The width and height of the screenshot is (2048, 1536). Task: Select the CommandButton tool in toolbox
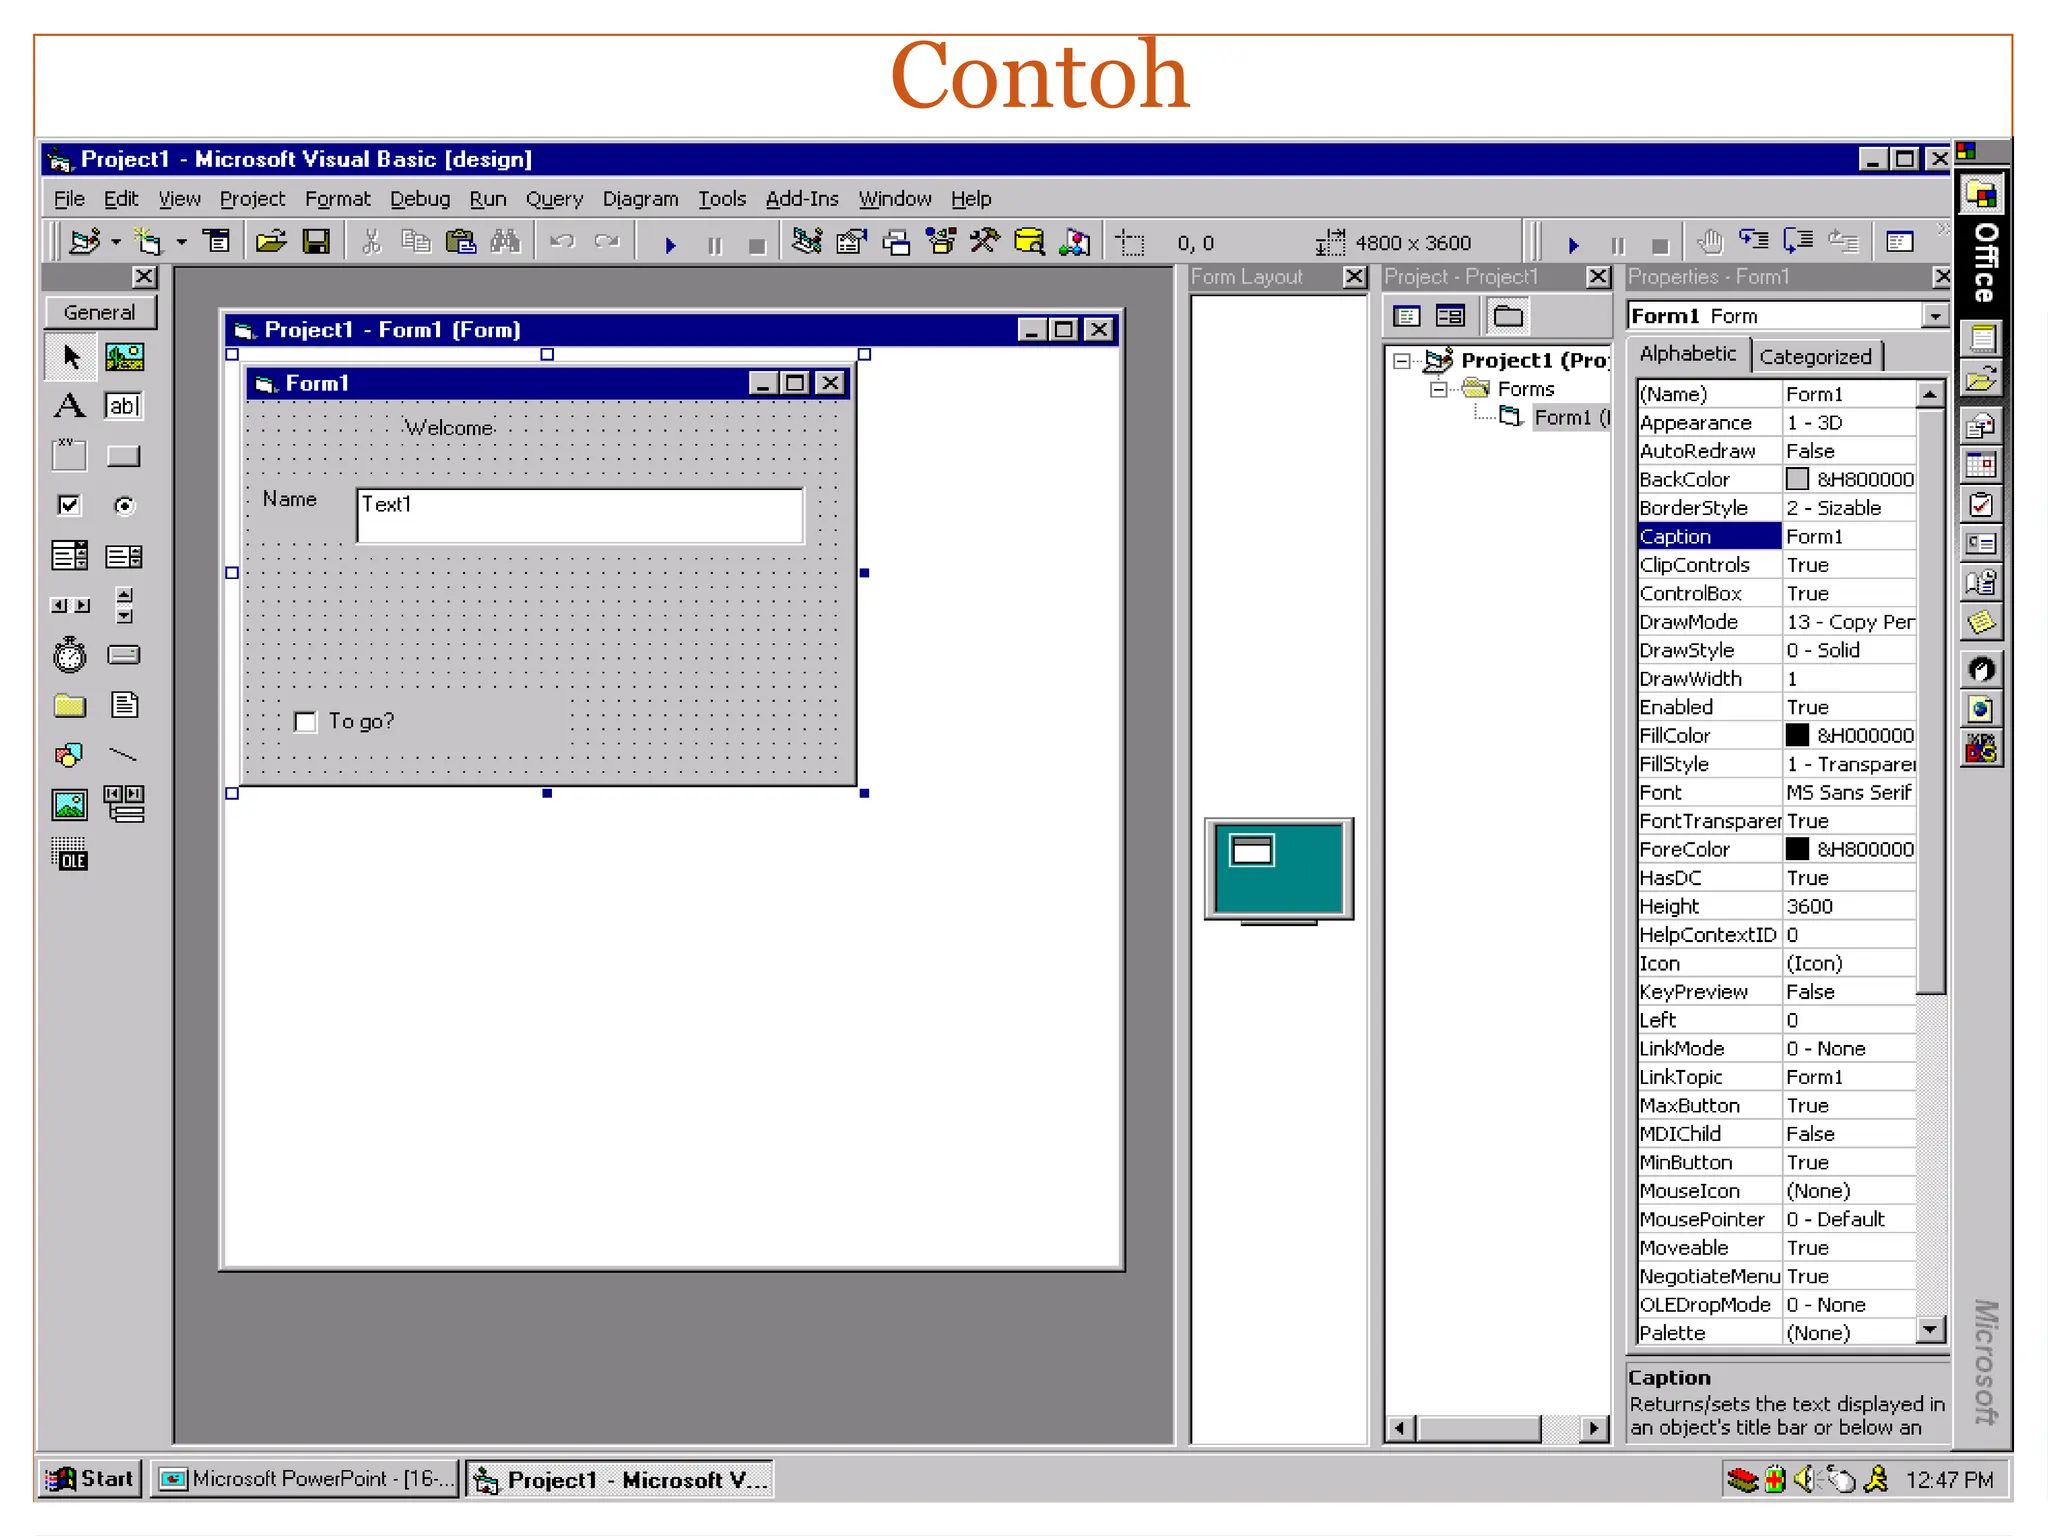124,456
